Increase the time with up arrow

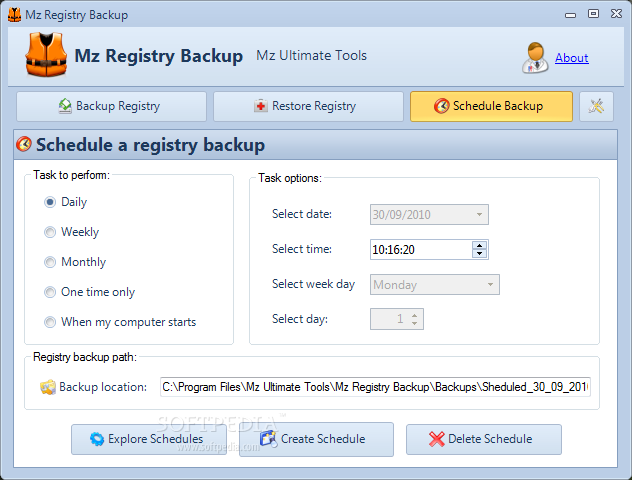(x=479, y=245)
